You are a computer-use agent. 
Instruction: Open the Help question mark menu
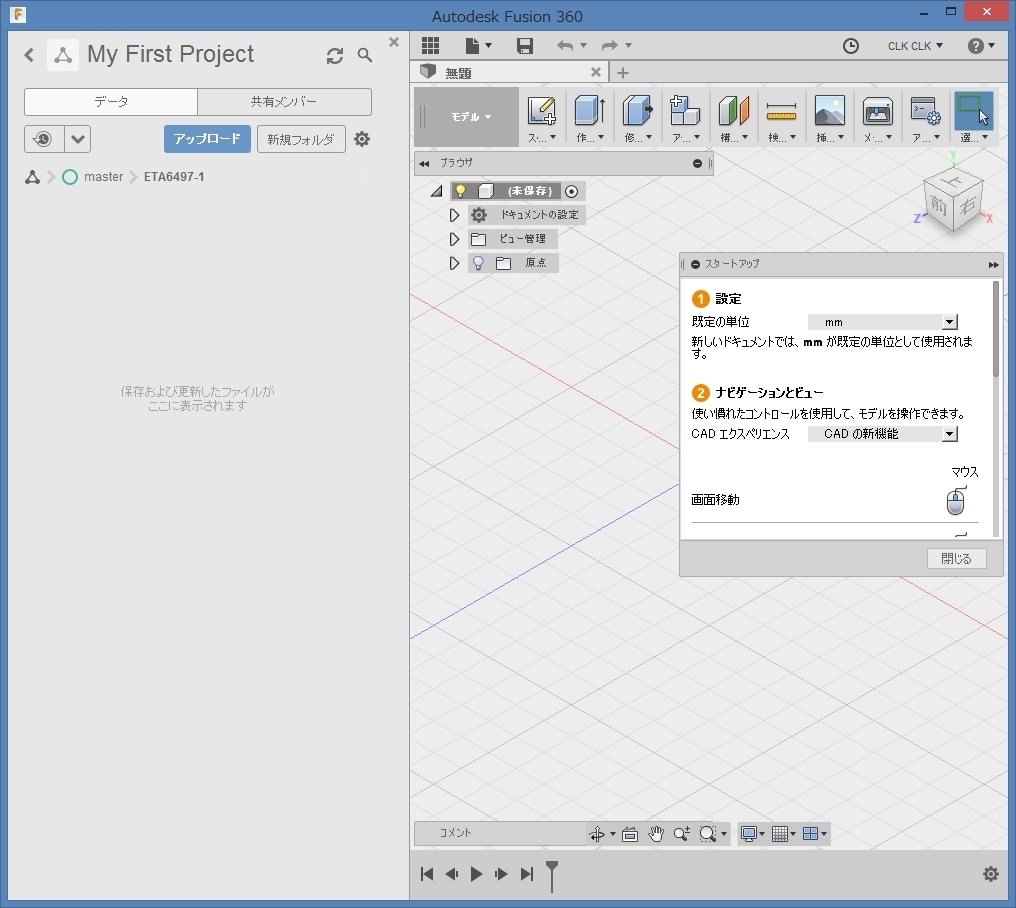(x=981, y=46)
